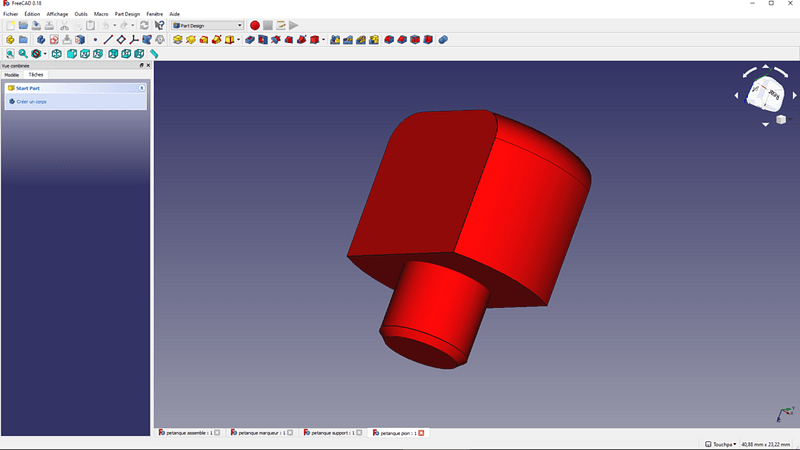Screen dimensions: 800x450
Task: Switch to the Modèle tab
Action: [x=12, y=75]
